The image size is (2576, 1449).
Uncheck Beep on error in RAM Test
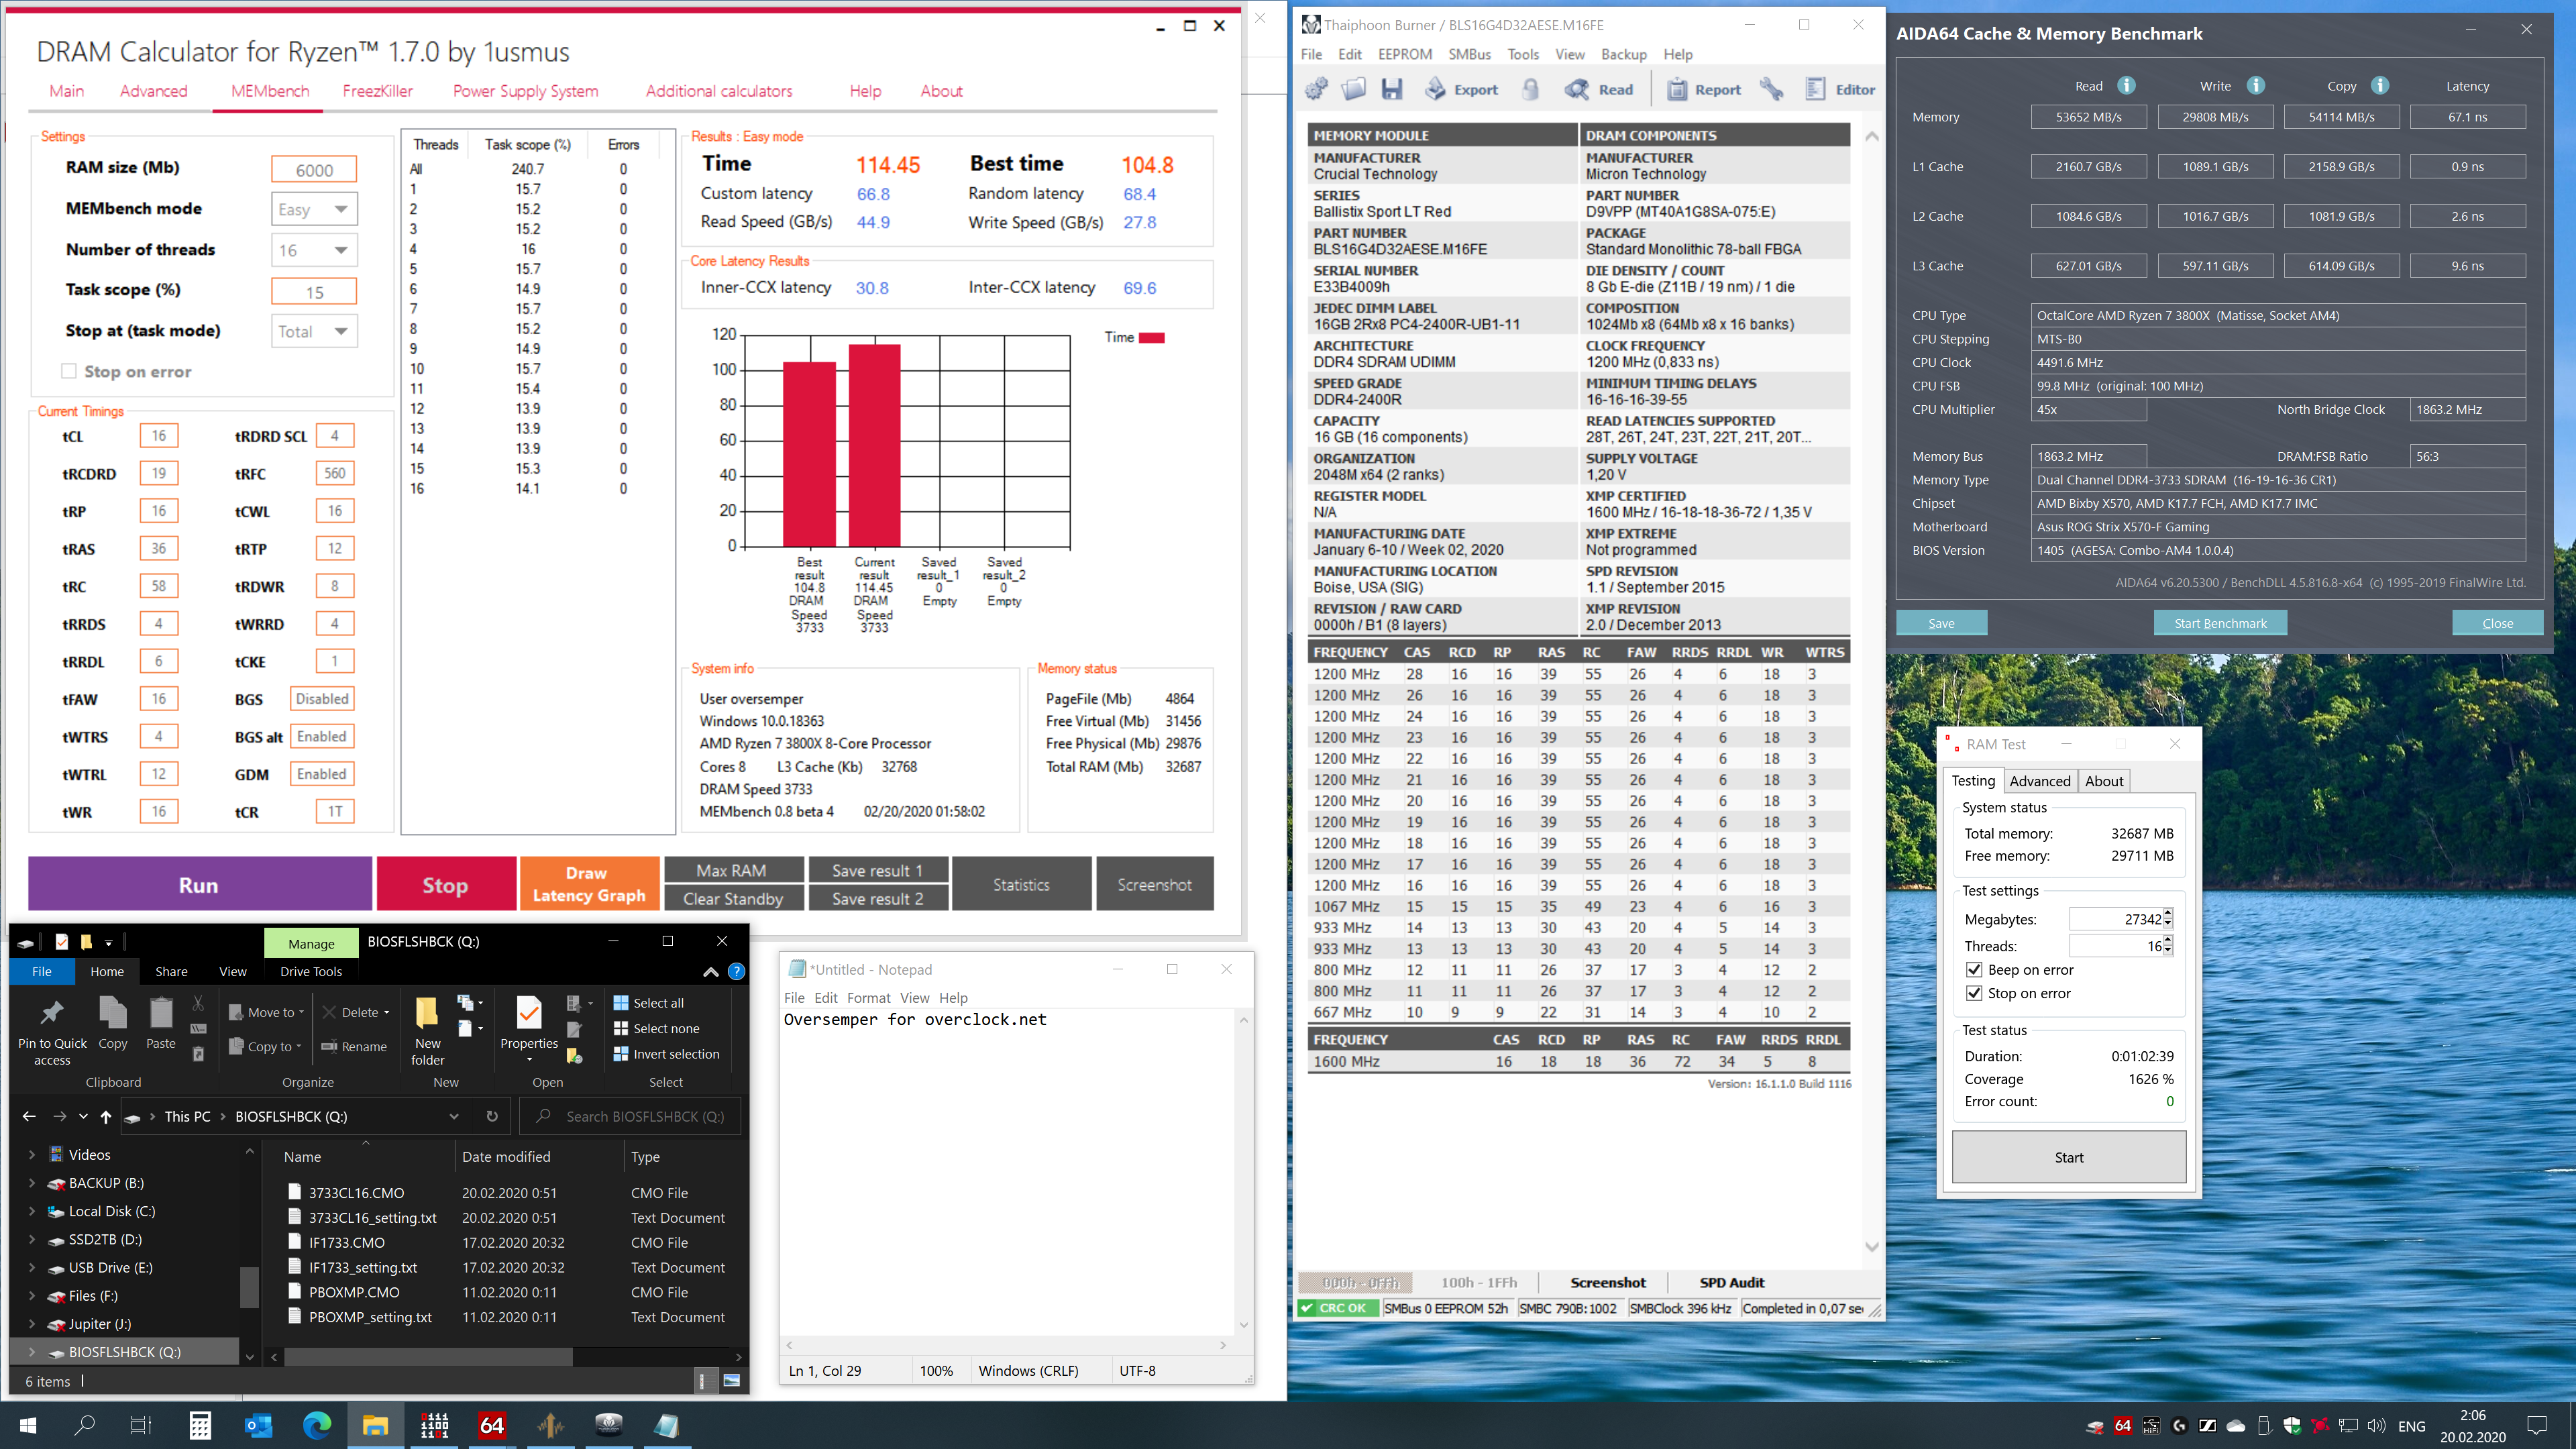1974,970
